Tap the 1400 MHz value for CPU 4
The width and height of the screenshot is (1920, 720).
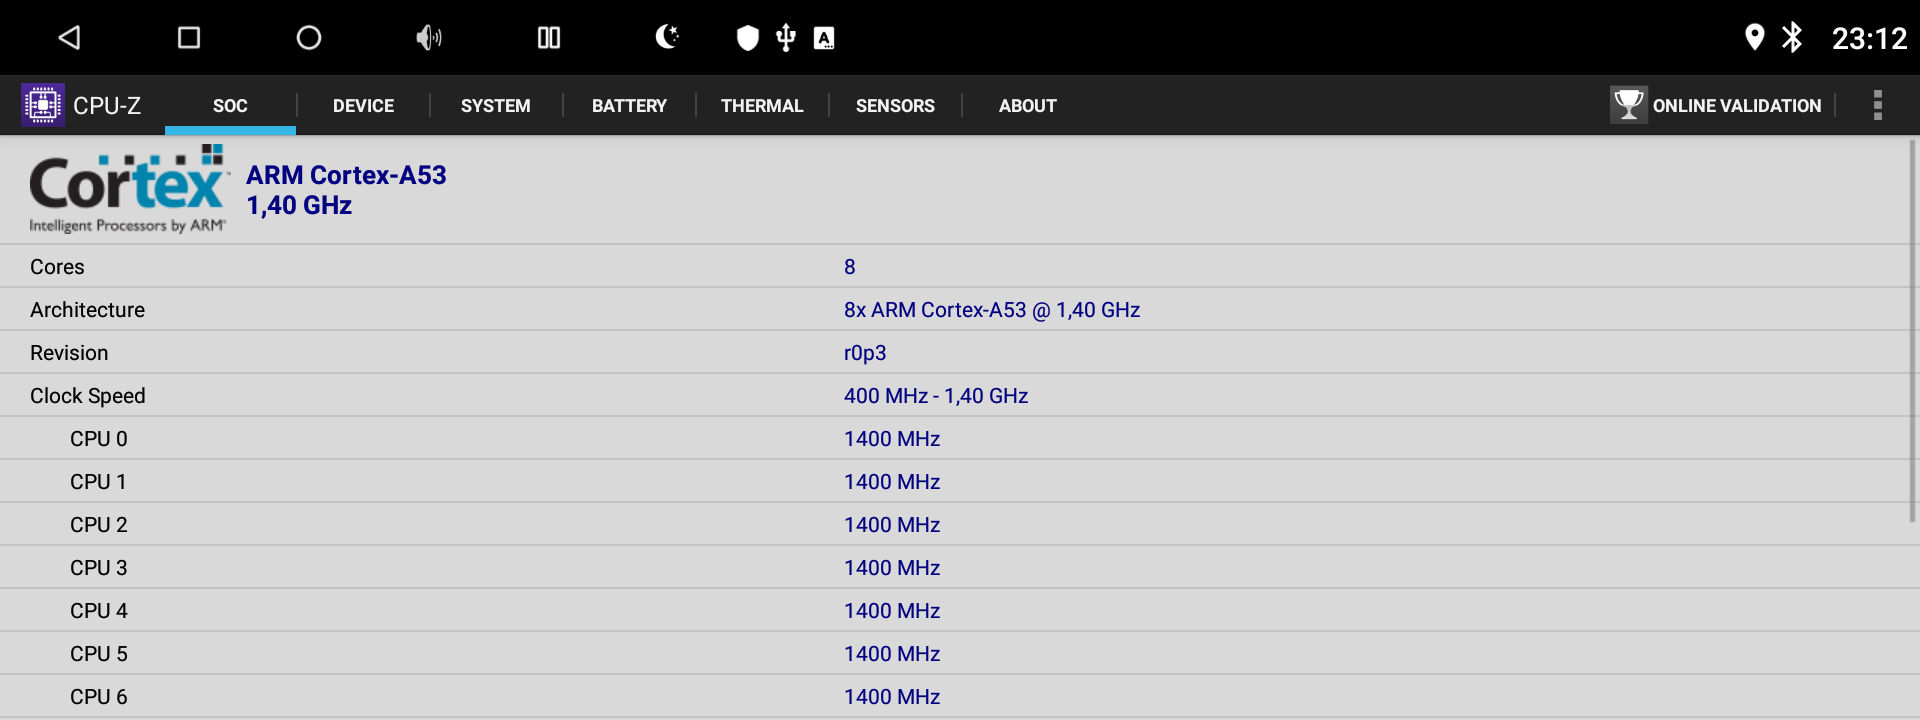(x=892, y=611)
